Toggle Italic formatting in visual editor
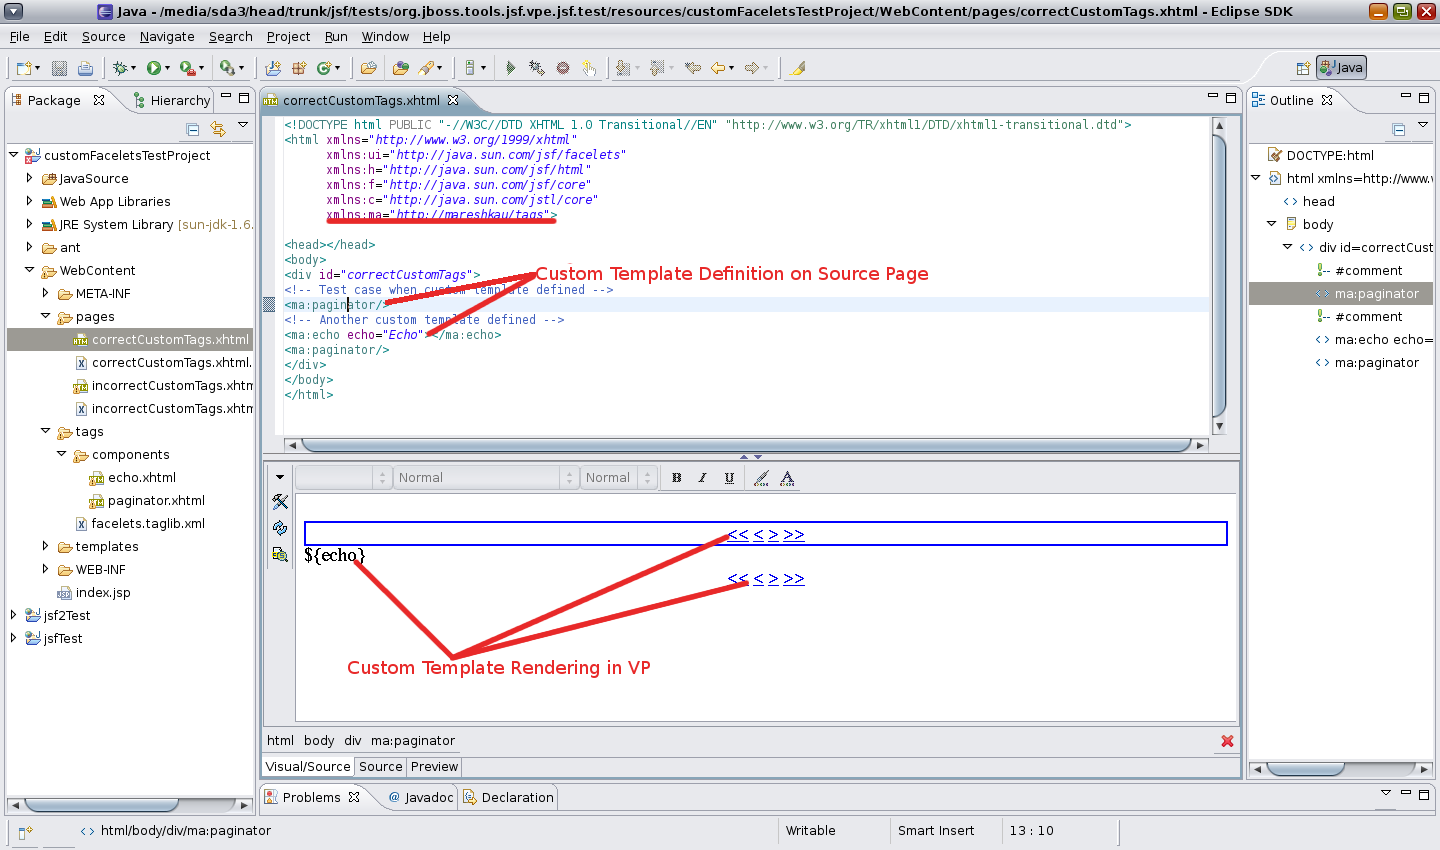1440x850 pixels. (703, 478)
